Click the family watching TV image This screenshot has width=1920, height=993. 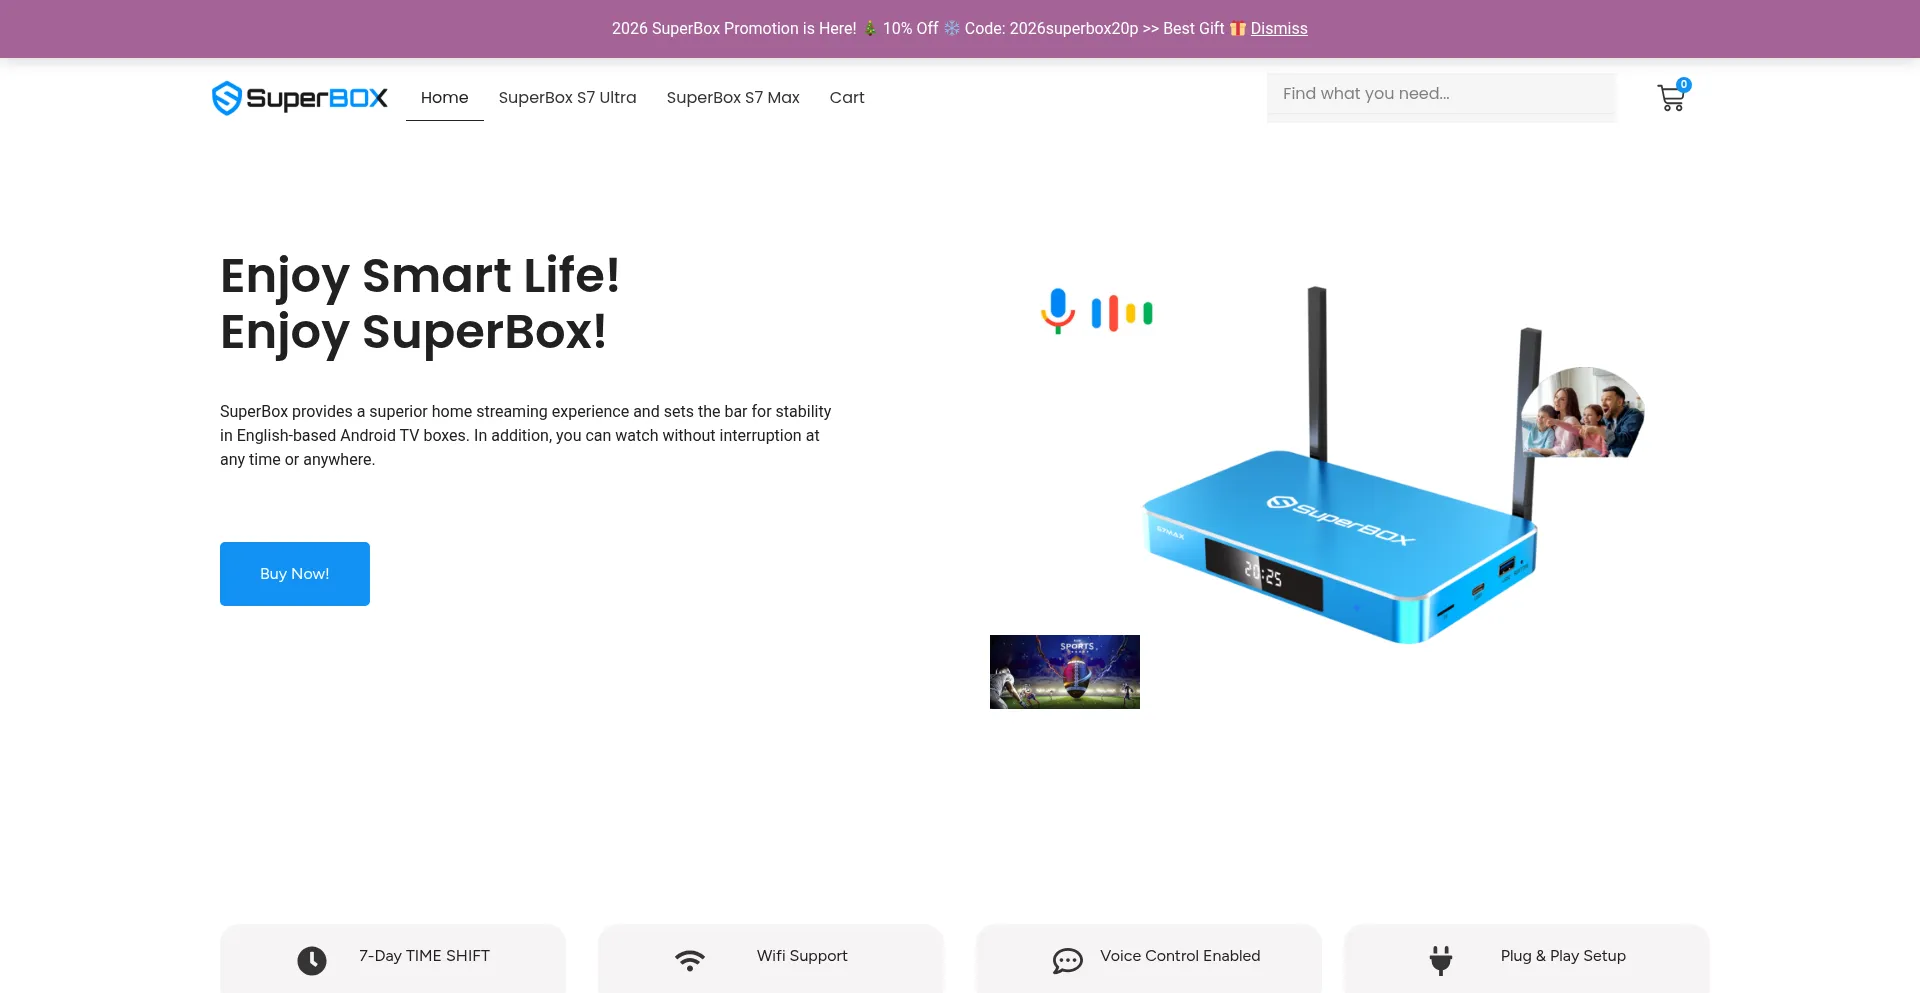click(1582, 412)
